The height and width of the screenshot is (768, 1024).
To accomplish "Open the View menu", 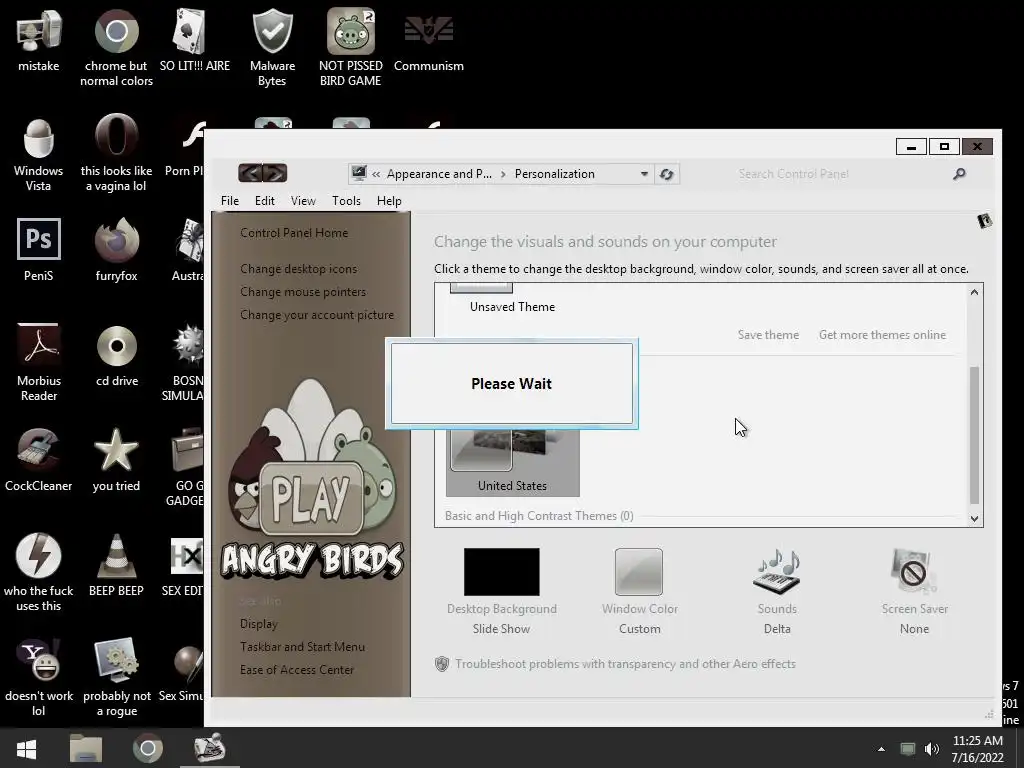I will pyautogui.click(x=303, y=200).
